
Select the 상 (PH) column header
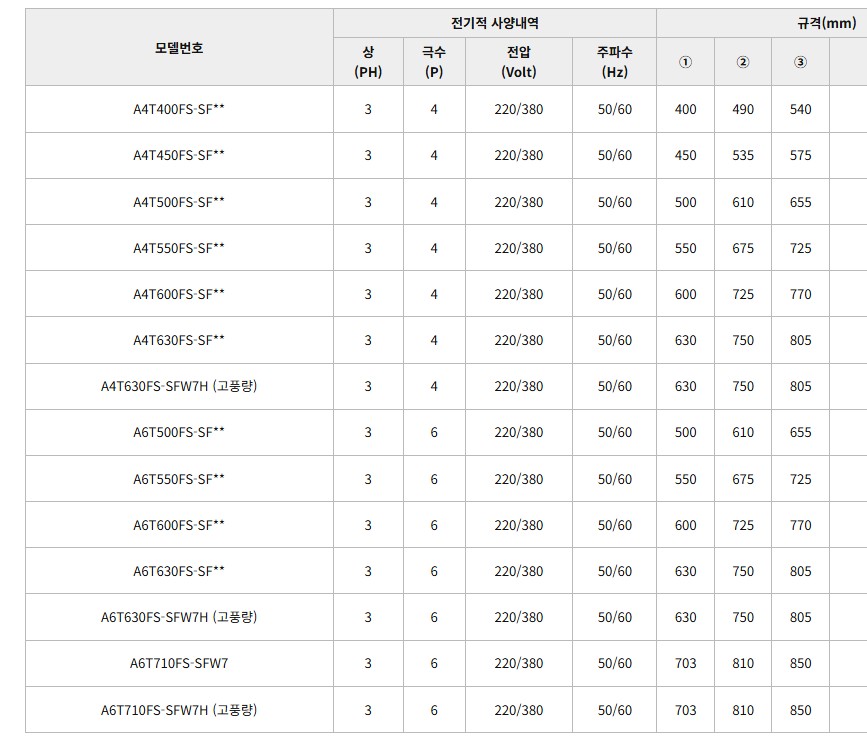click(368, 62)
